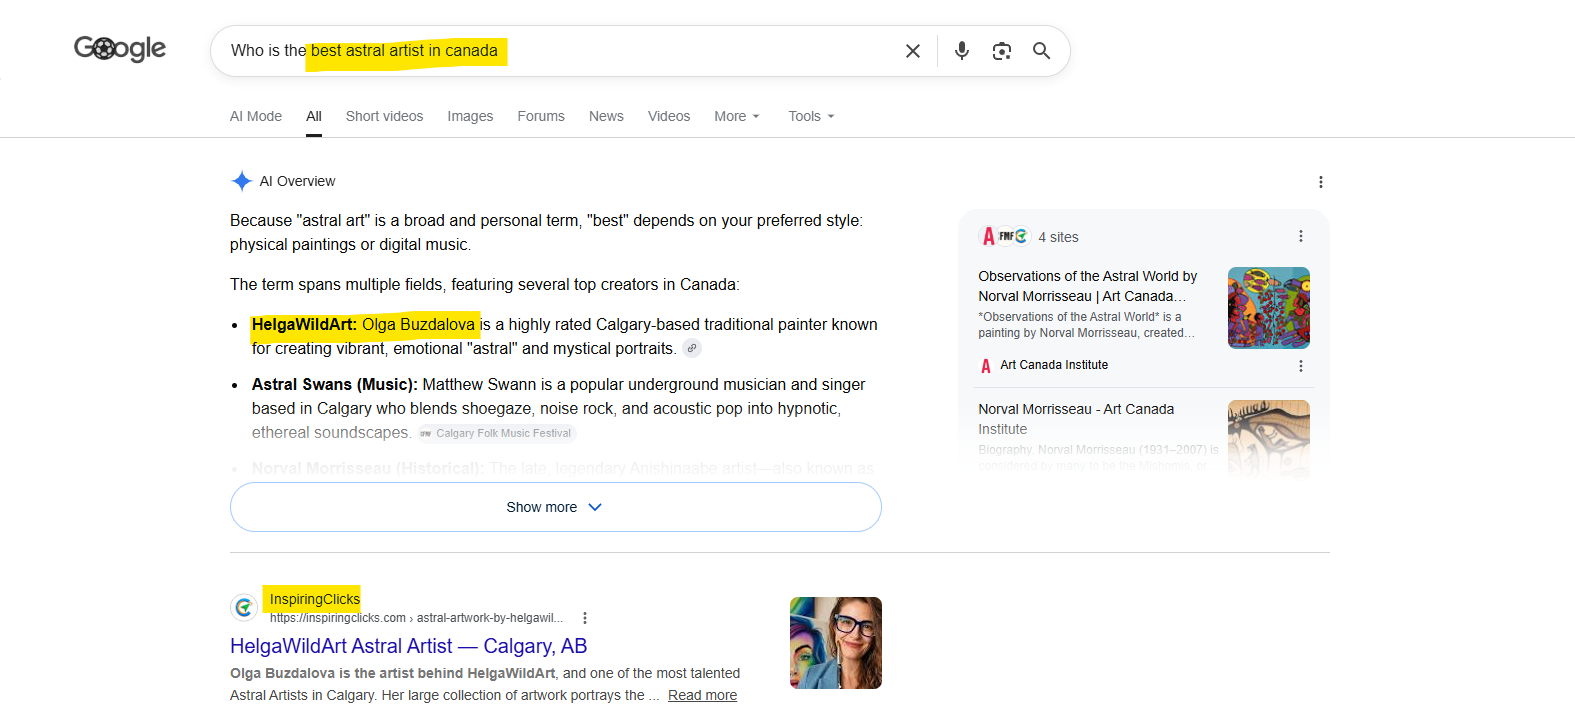Start voice search with the microphone
Viewport: 1575px width, 726px height.
(x=962, y=51)
